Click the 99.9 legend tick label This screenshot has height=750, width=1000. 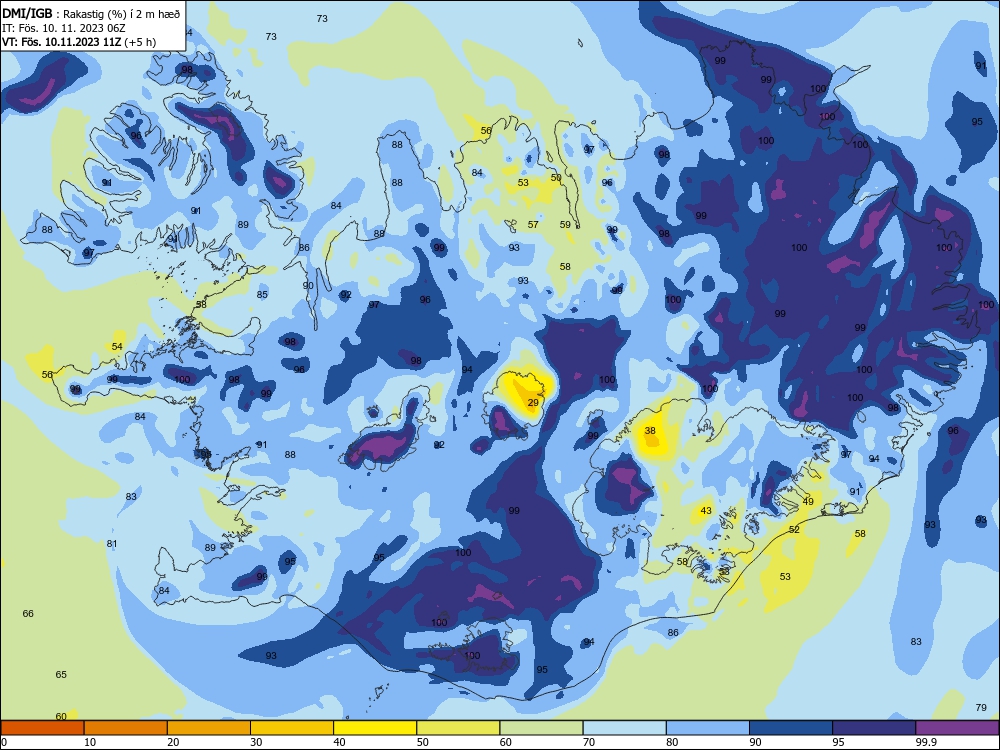[925, 742]
